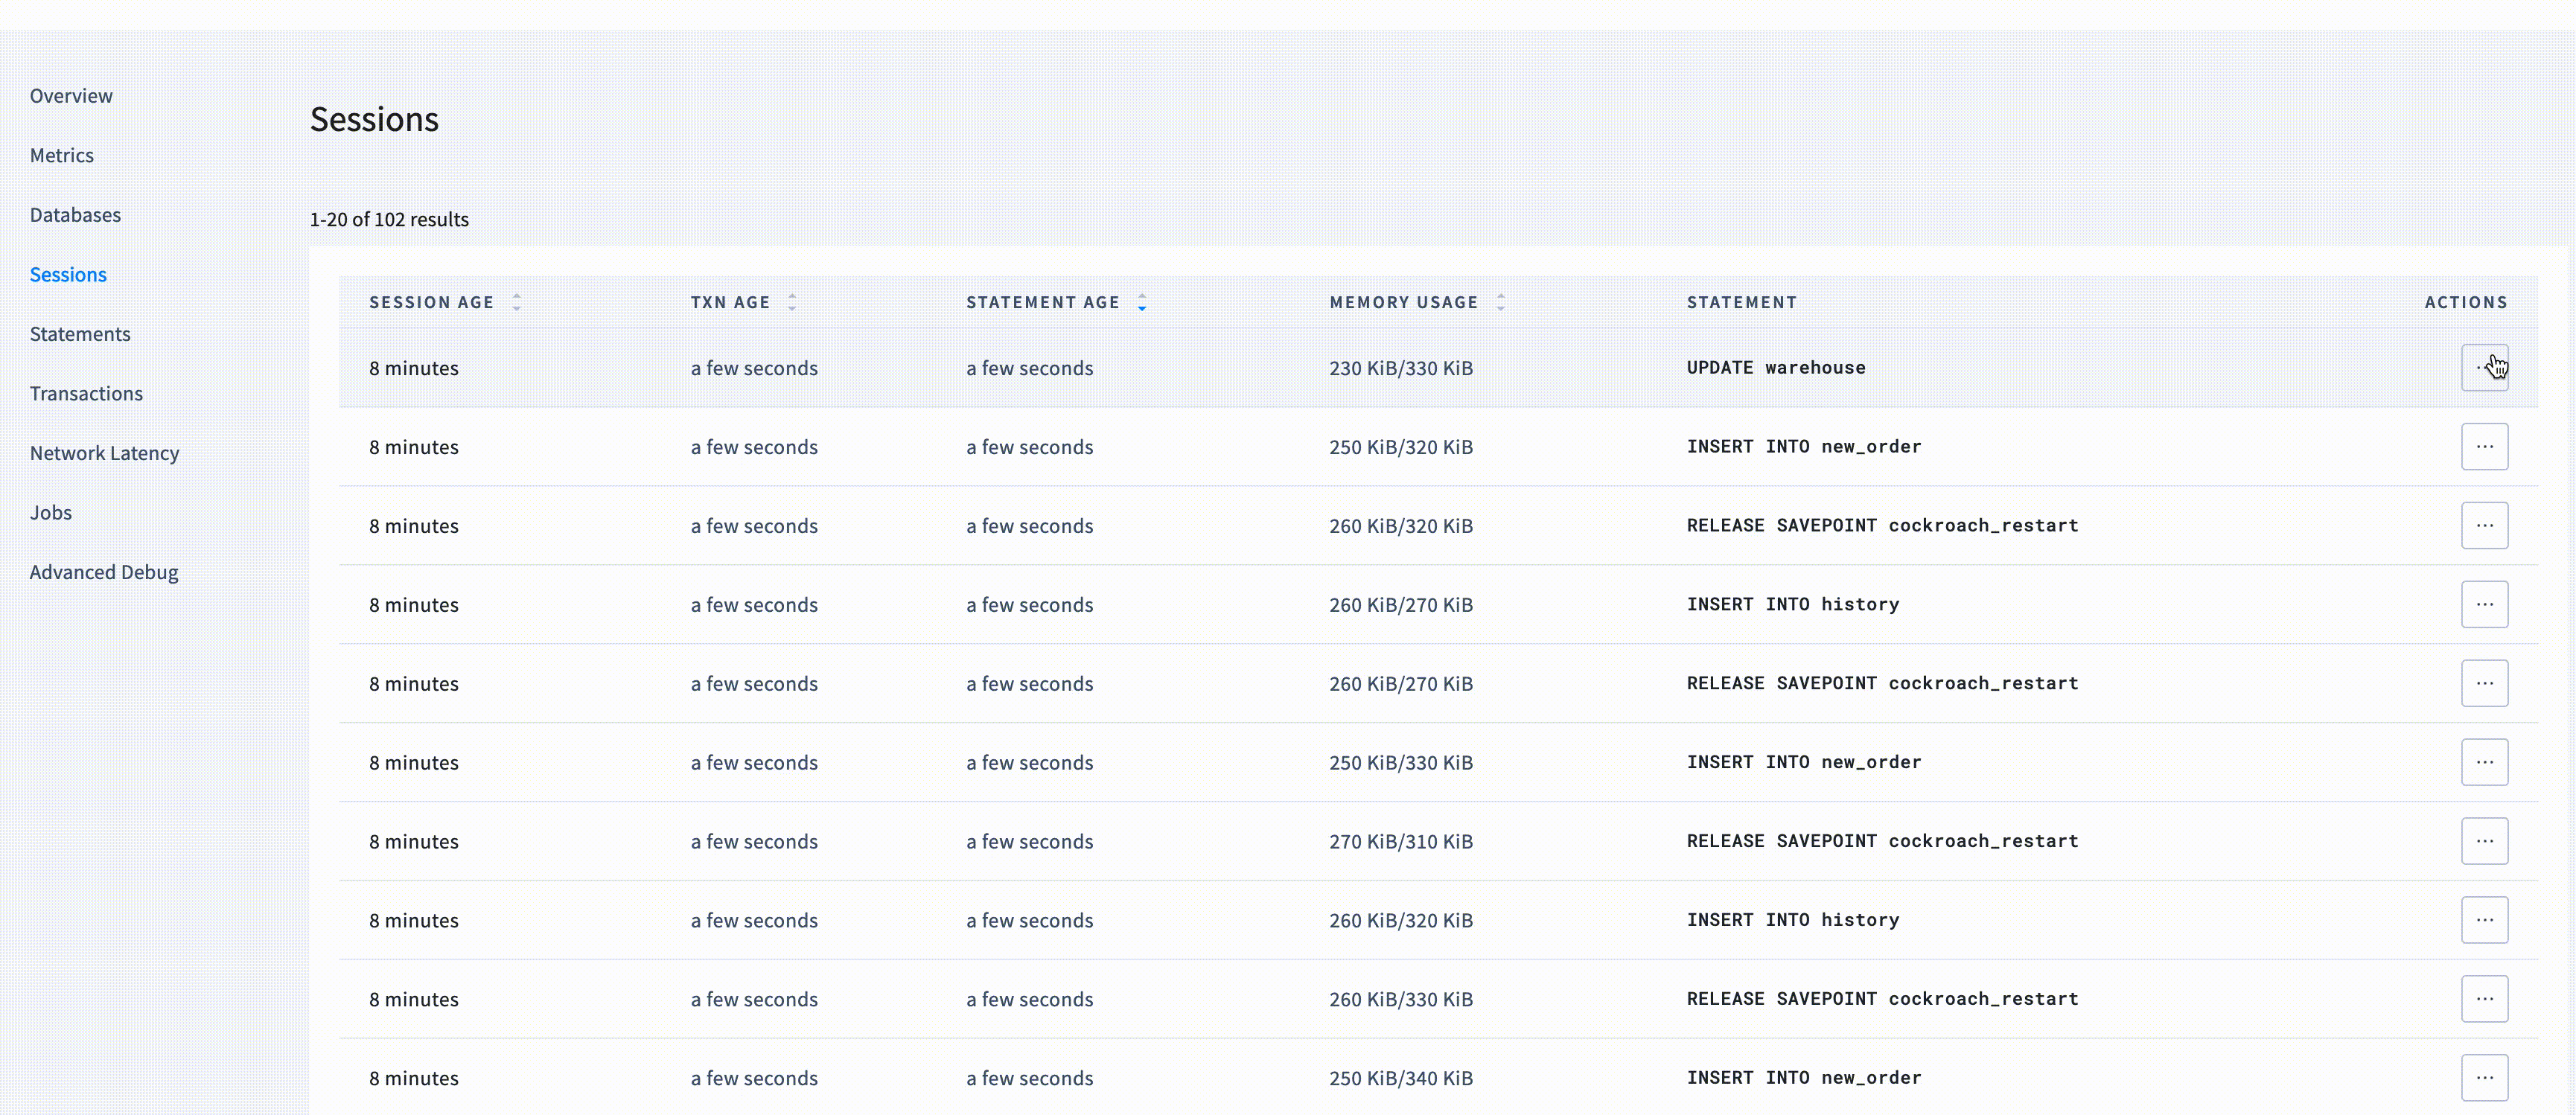Open actions for first INSERT INTO history row
The height and width of the screenshot is (1115, 2576).
[x=2484, y=604]
